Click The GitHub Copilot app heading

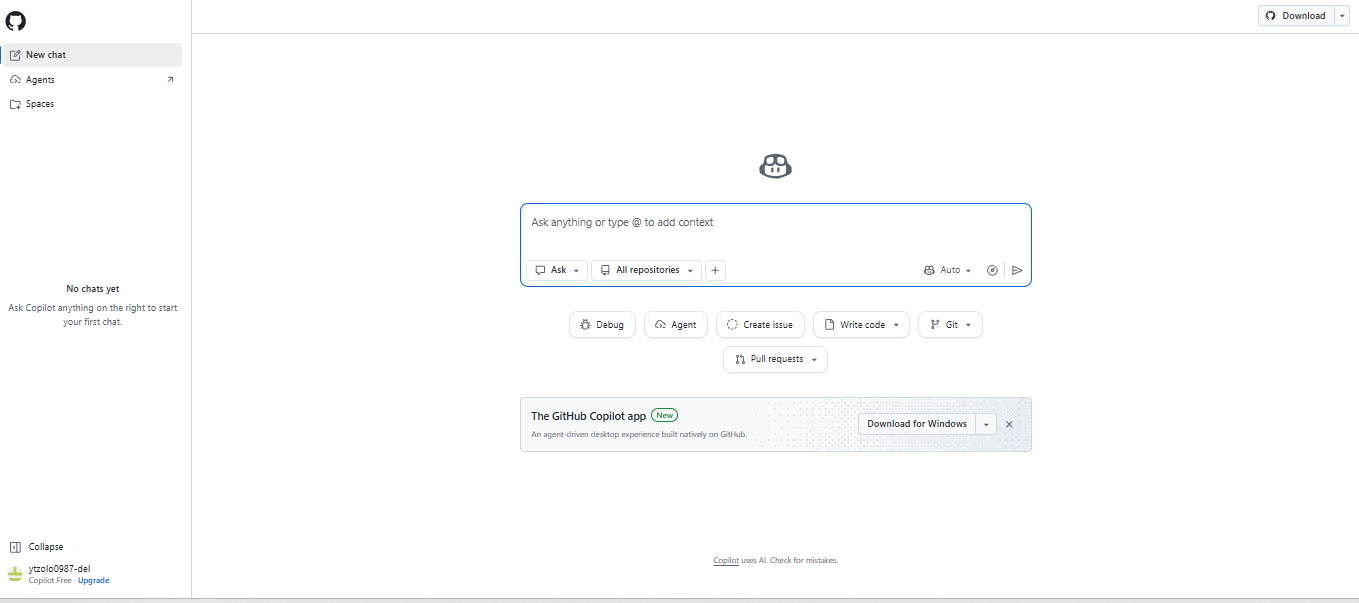coord(588,416)
